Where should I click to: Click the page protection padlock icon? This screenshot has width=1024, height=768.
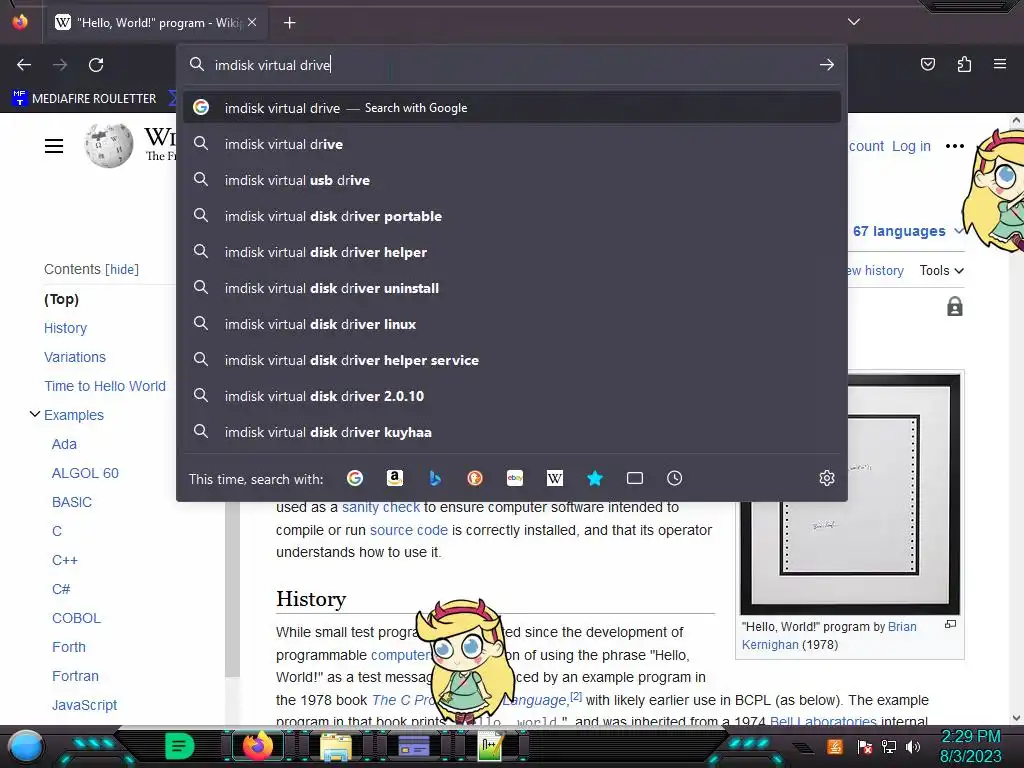(955, 306)
